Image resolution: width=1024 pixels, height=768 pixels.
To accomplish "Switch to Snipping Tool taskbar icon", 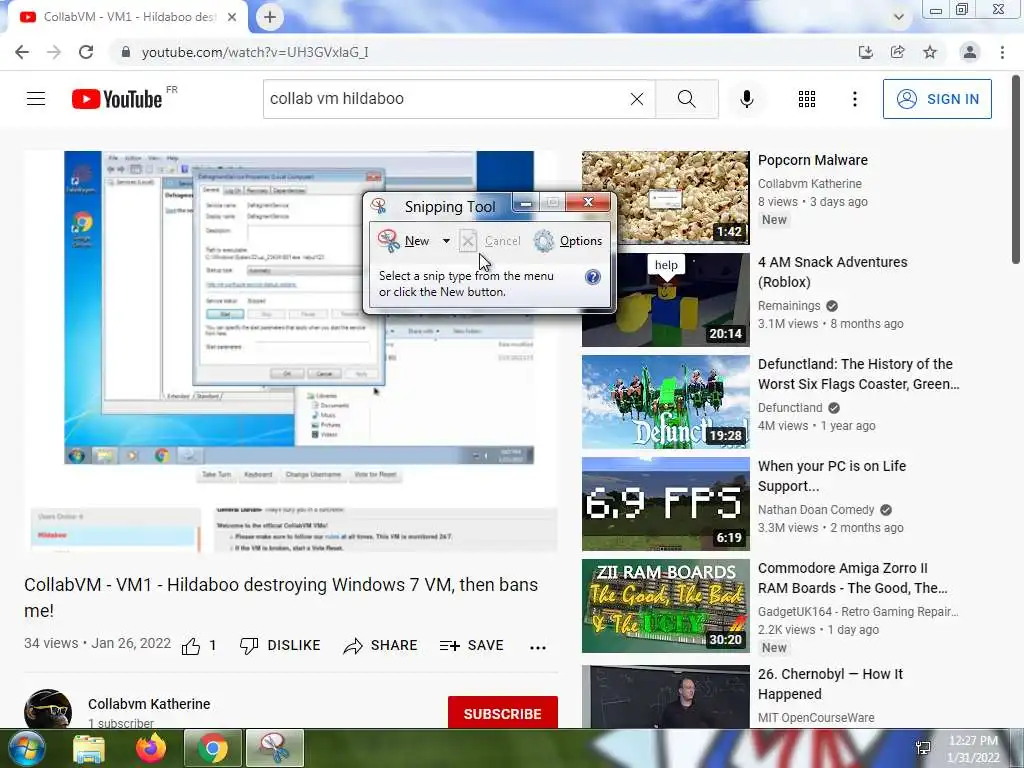I will pyautogui.click(x=275, y=748).
